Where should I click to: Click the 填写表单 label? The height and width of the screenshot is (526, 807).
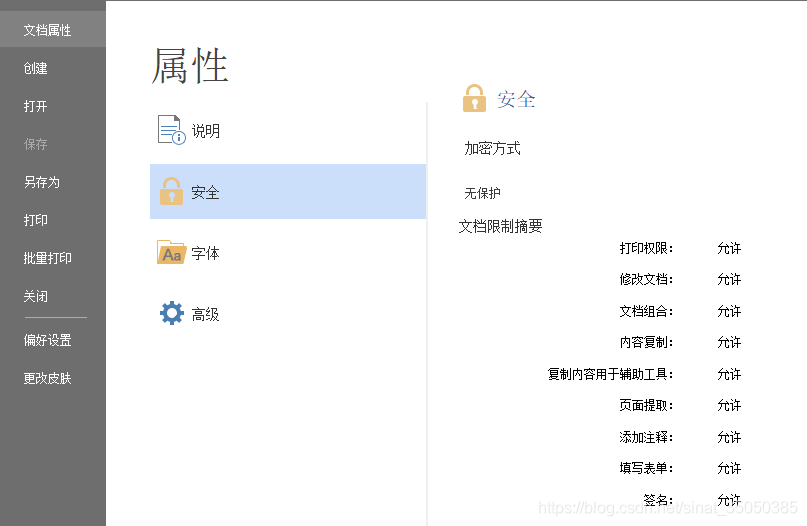pyautogui.click(x=646, y=468)
